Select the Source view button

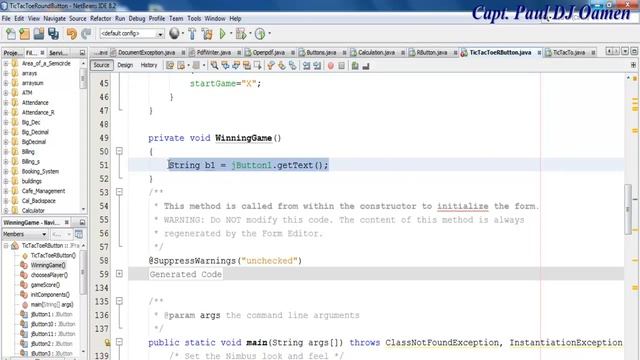(x=101, y=65)
